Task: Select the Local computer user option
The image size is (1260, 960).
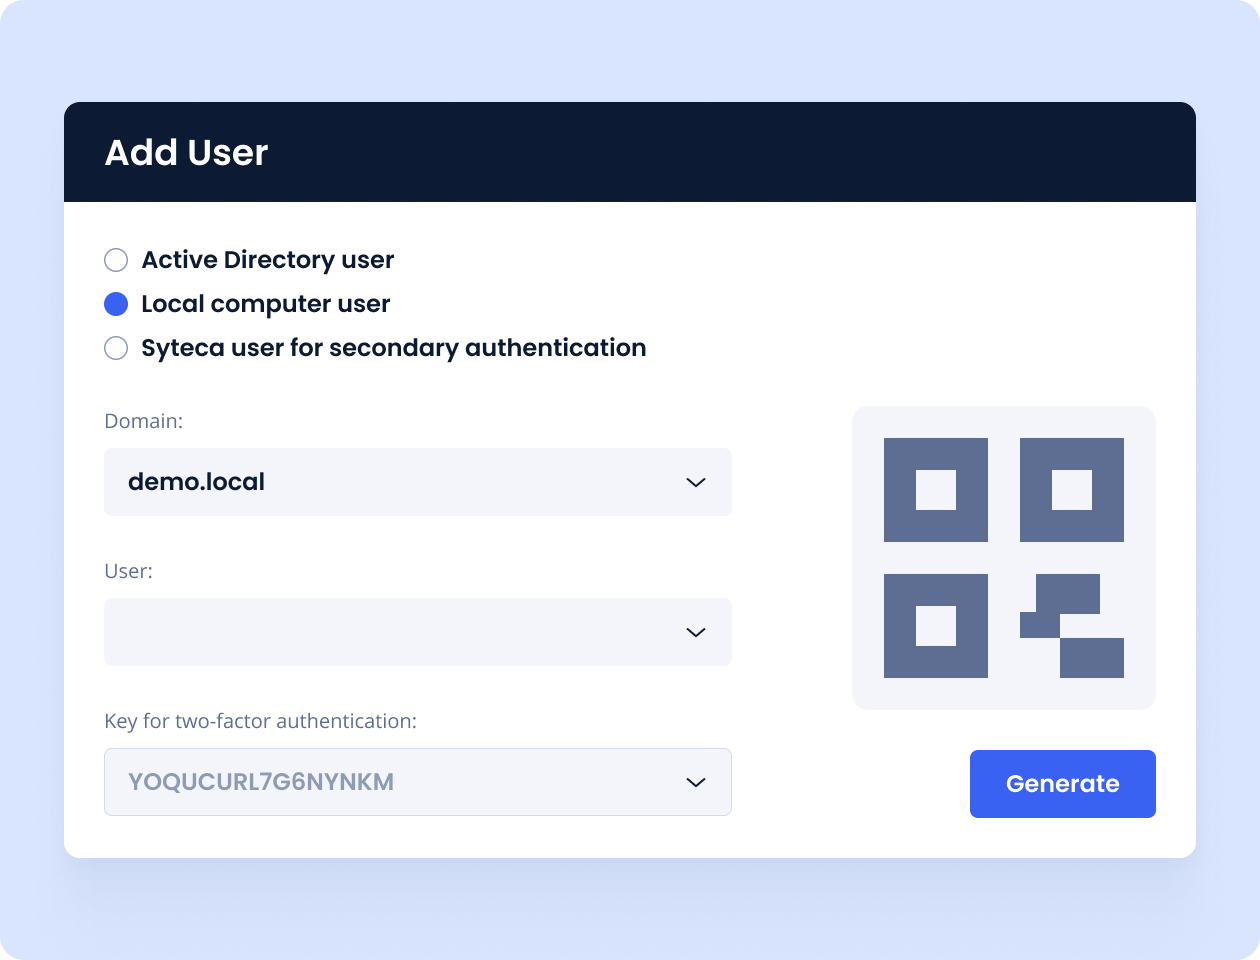Action: 116,304
